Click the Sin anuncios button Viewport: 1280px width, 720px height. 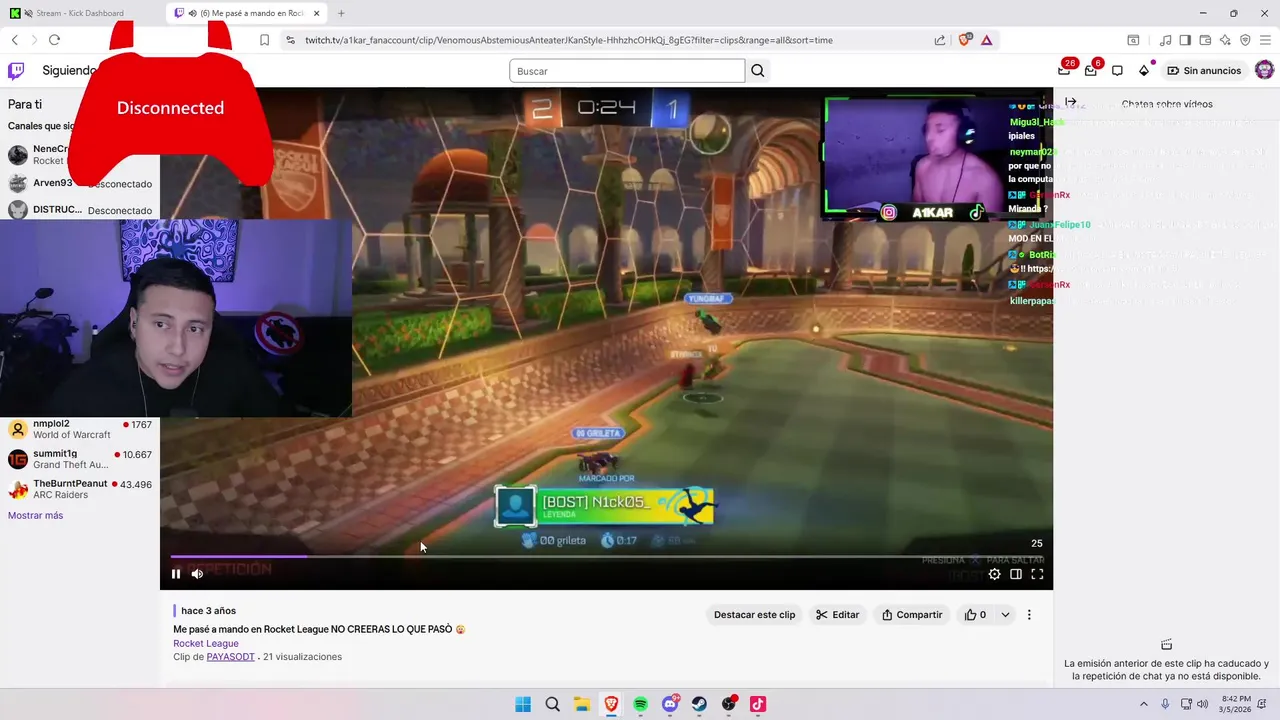[1204, 71]
